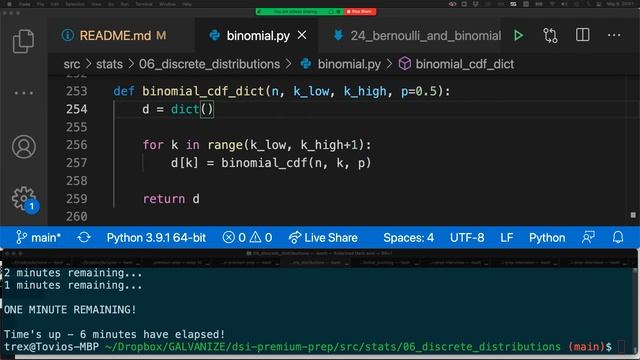Image resolution: width=640 pixels, height=360 pixels.
Task: Synchronize changes from the status bar
Action: point(84,238)
